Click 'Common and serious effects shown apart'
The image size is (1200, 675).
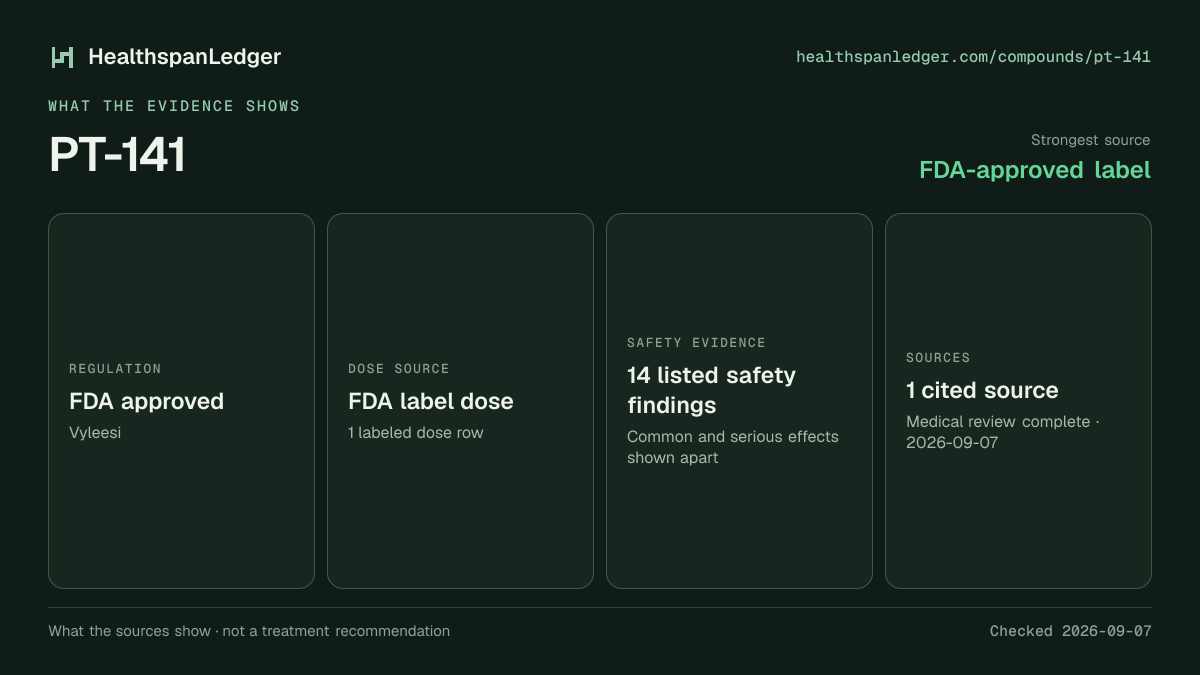(x=733, y=447)
